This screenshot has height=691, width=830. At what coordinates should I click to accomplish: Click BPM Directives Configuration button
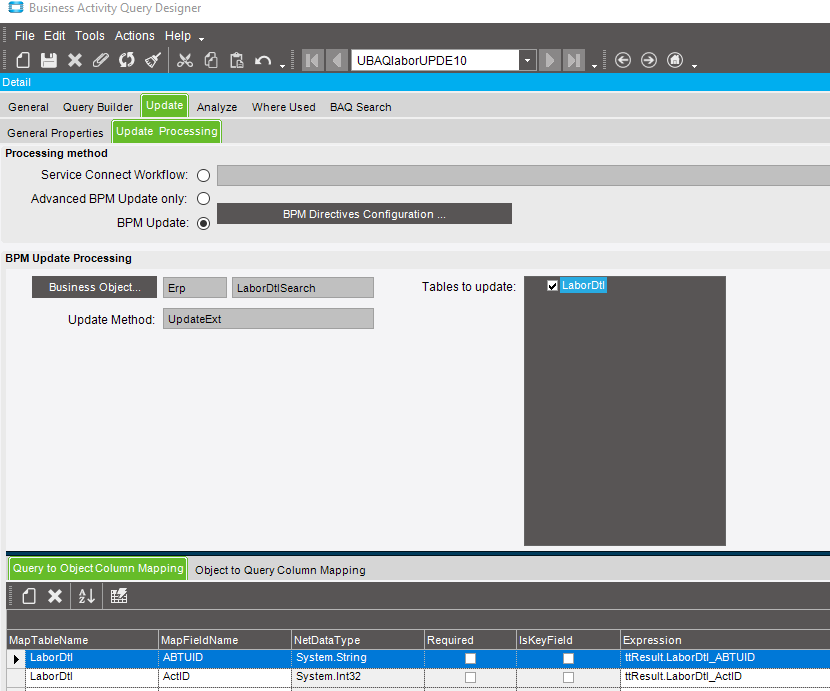pyautogui.click(x=364, y=214)
